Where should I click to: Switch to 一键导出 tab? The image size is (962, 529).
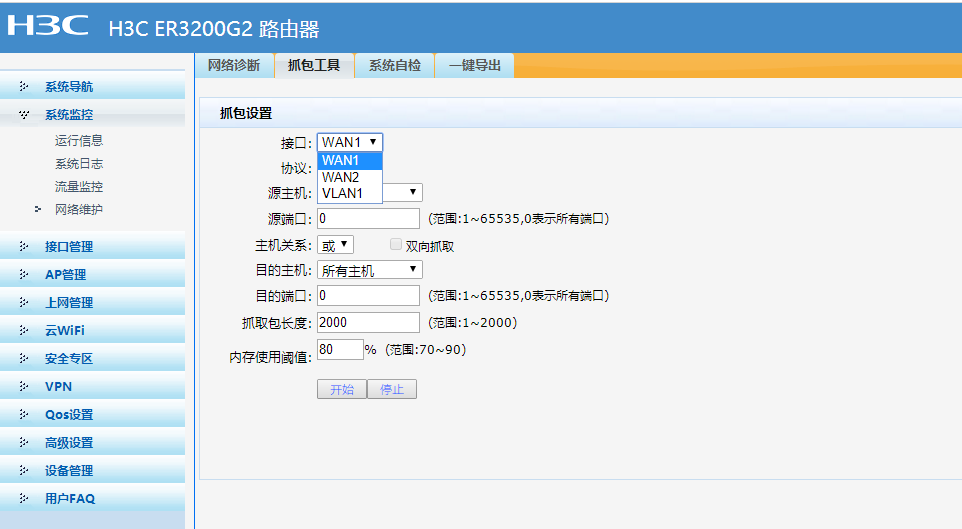475,65
